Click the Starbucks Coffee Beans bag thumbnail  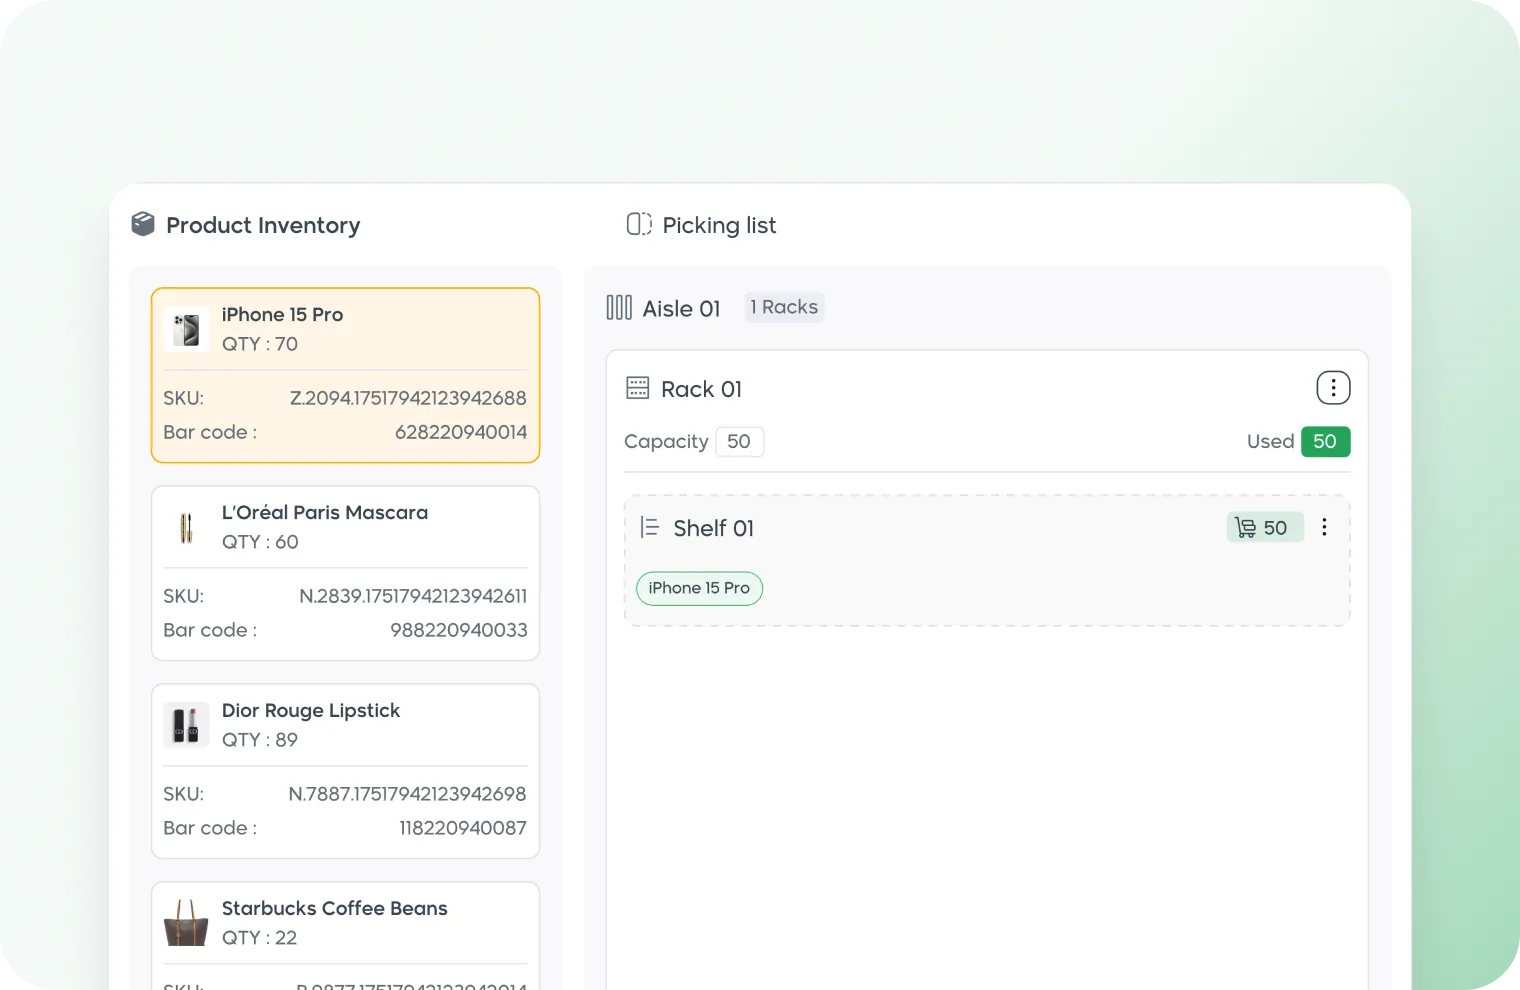pos(186,923)
